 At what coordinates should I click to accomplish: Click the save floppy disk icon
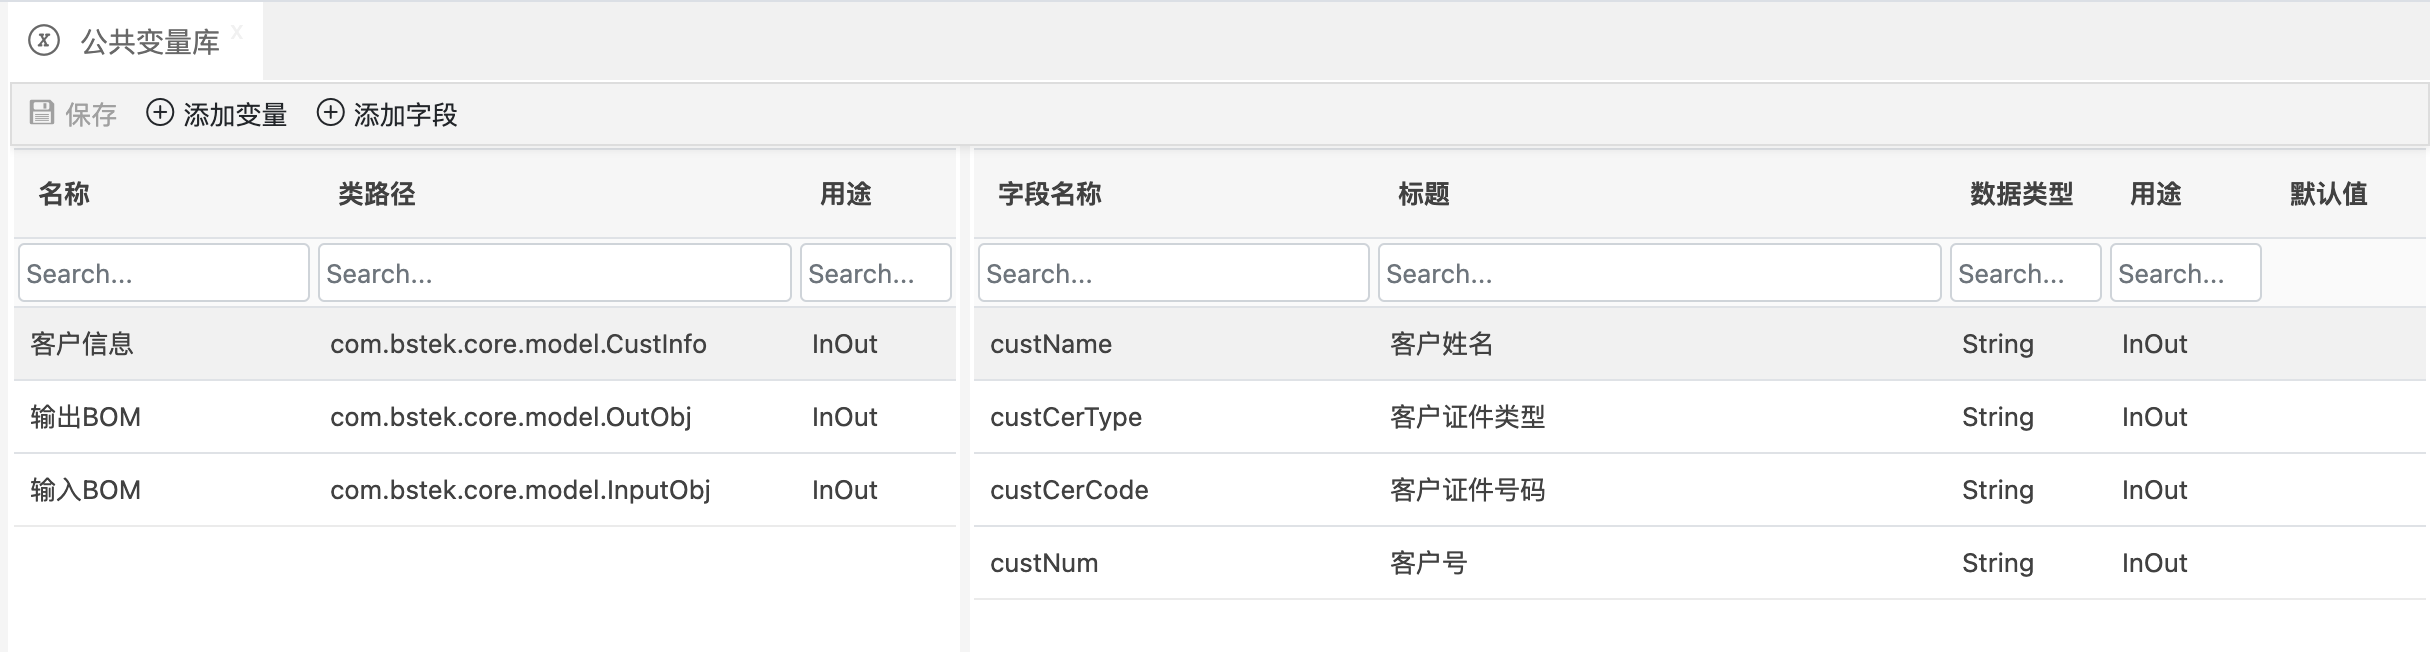coord(41,112)
